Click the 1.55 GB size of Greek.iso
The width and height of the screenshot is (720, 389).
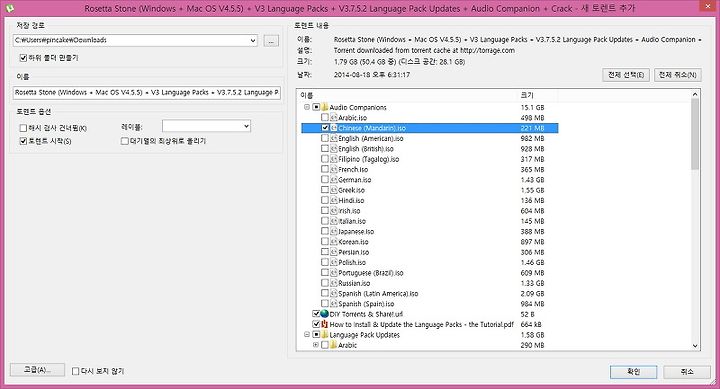point(532,190)
